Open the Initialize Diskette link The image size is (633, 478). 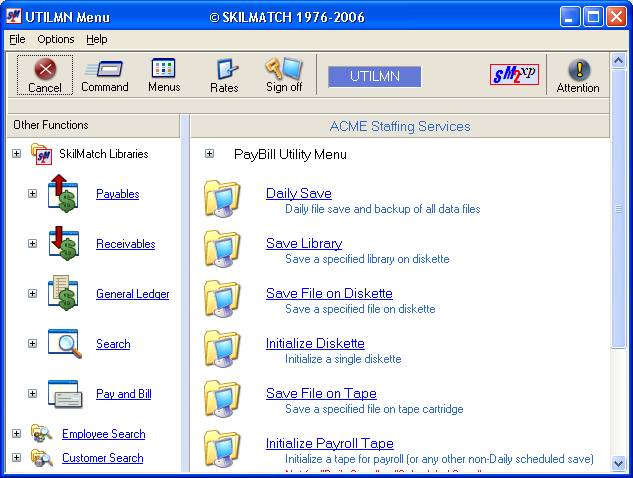(315, 344)
